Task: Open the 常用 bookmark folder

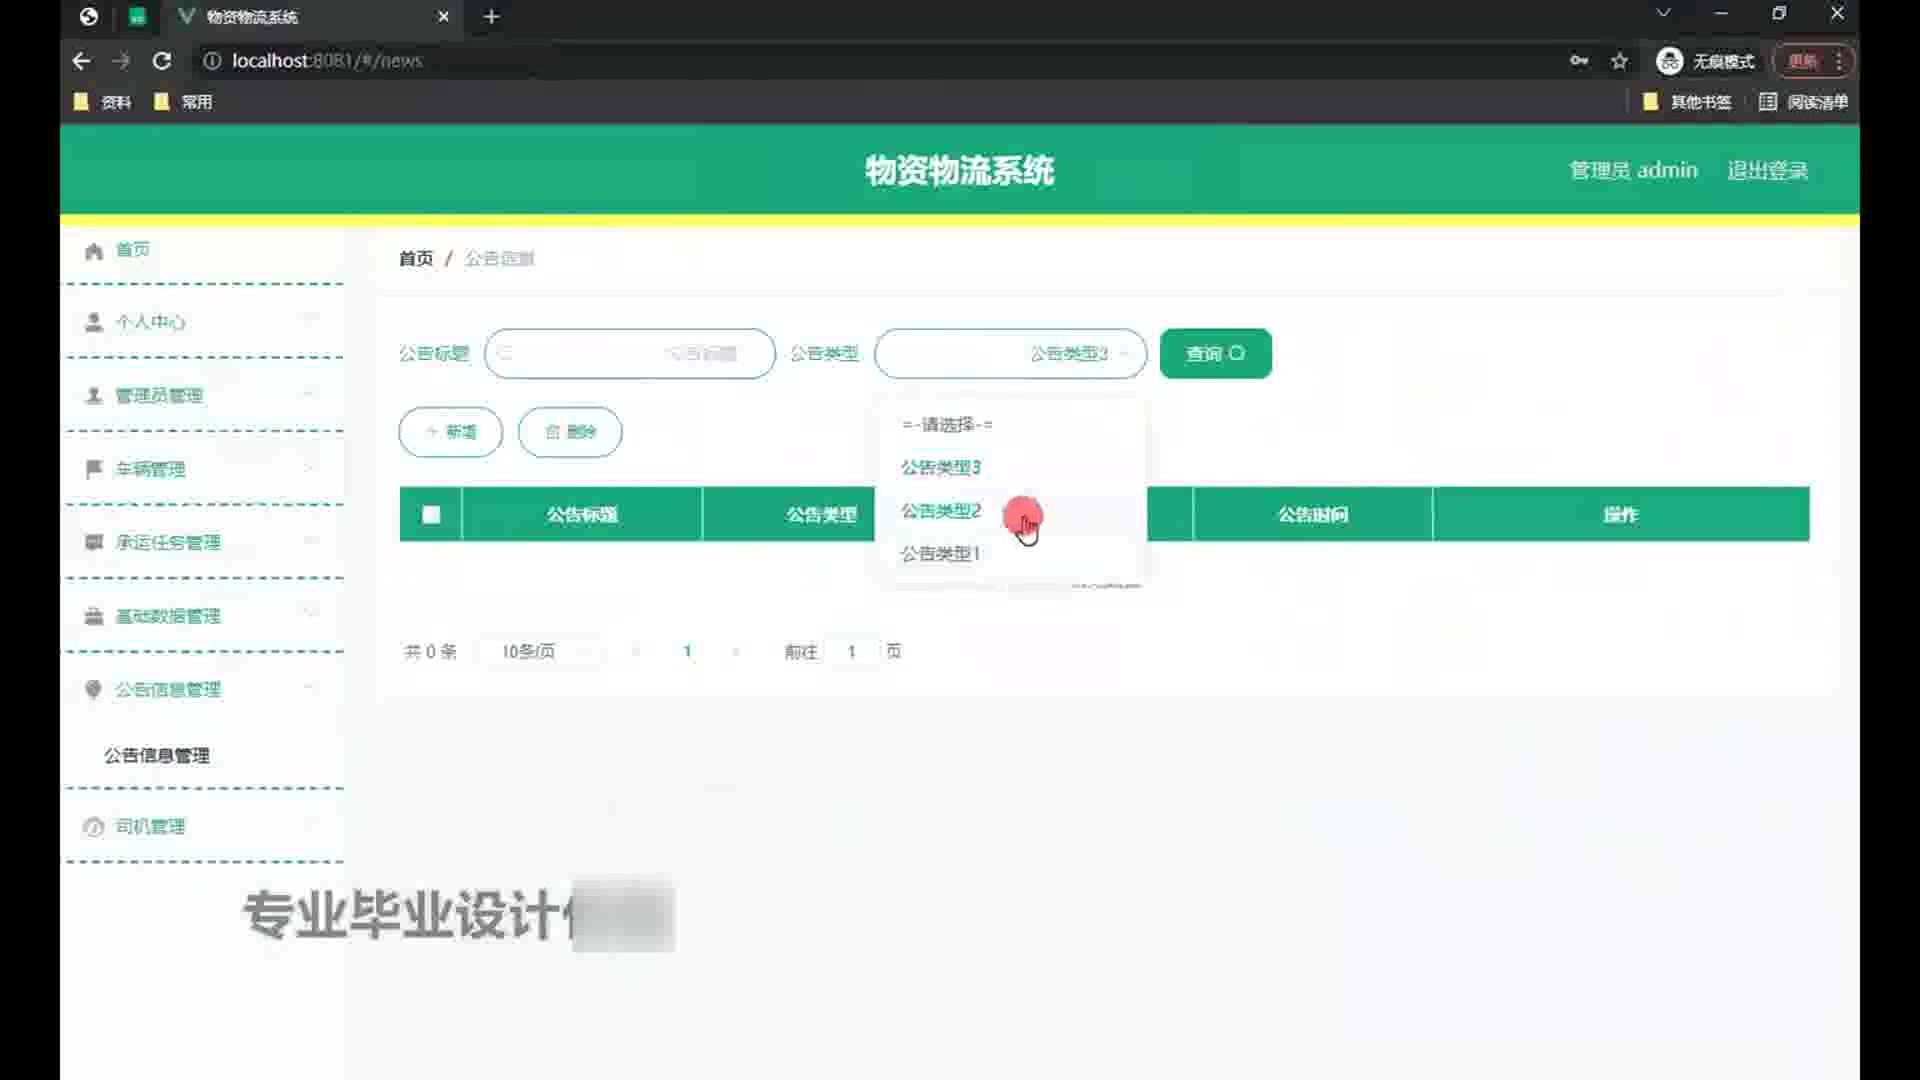Action: (183, 102)
